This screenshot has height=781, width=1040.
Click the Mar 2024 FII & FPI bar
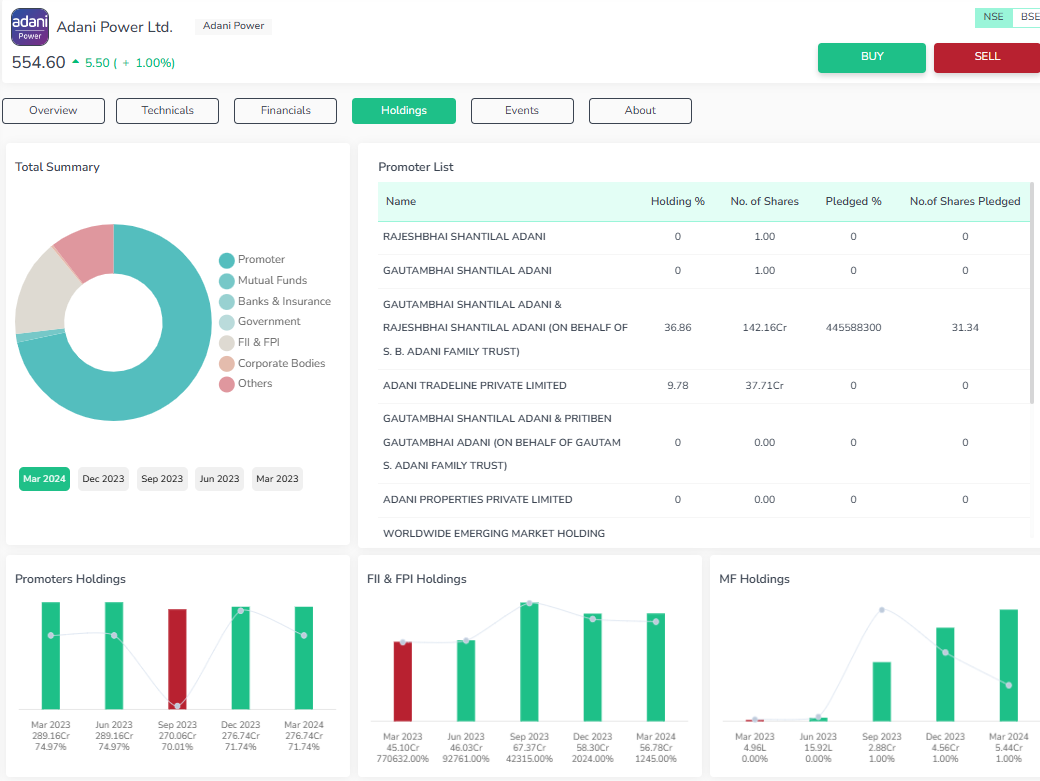656,667
